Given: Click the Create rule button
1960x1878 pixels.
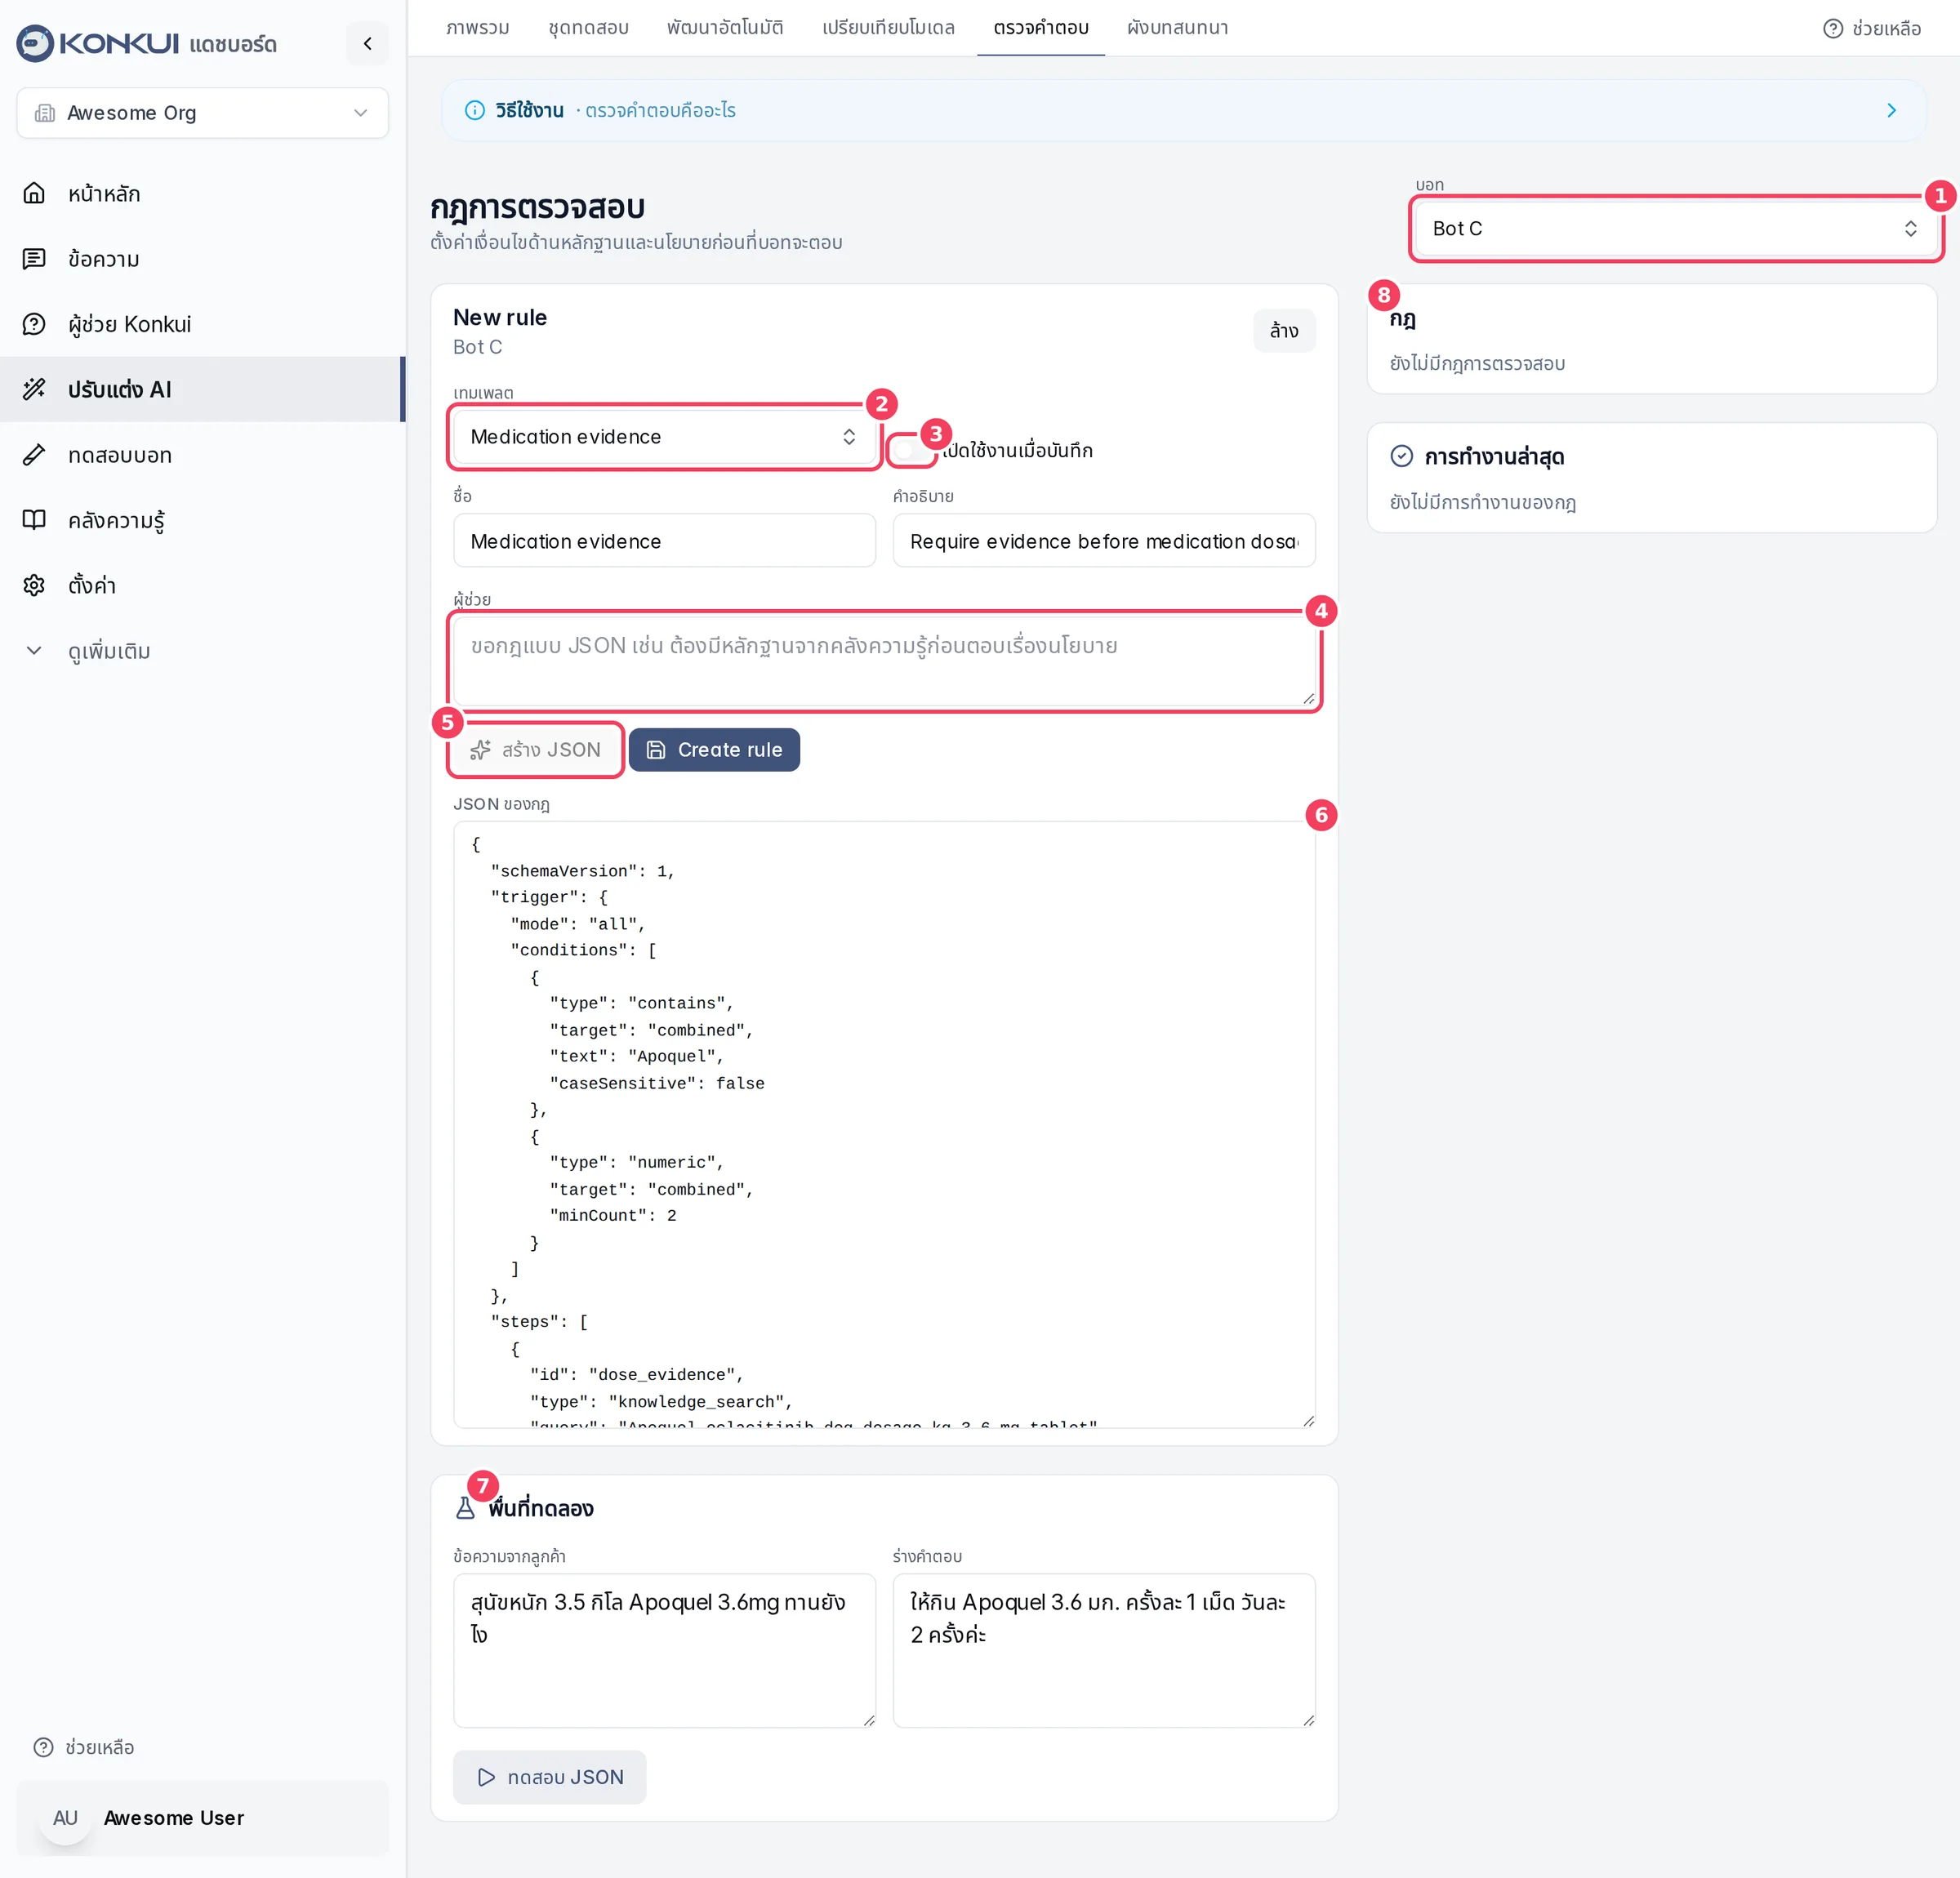Looking at the screenshot, I should tap(714, 749).
